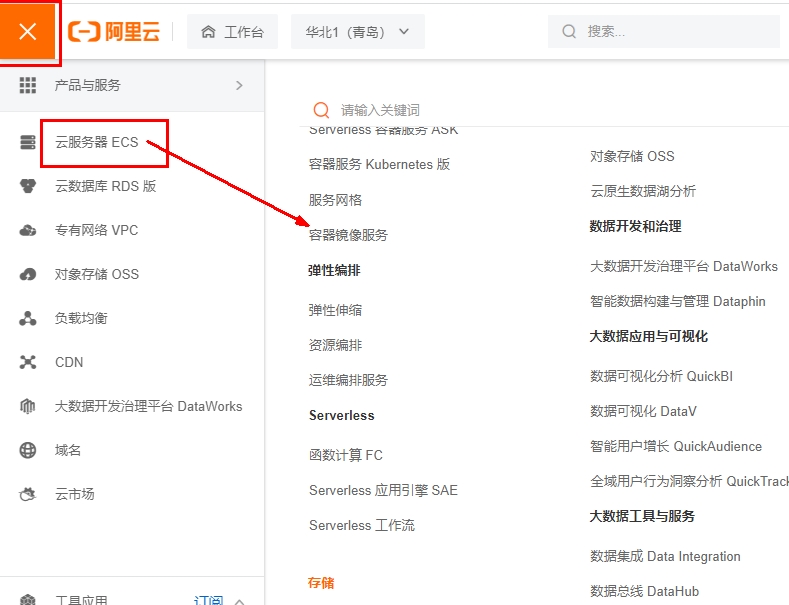Open Serverless 应用引擎 SAE link
This screenshot has width=789, height=605.
point(383,490)
